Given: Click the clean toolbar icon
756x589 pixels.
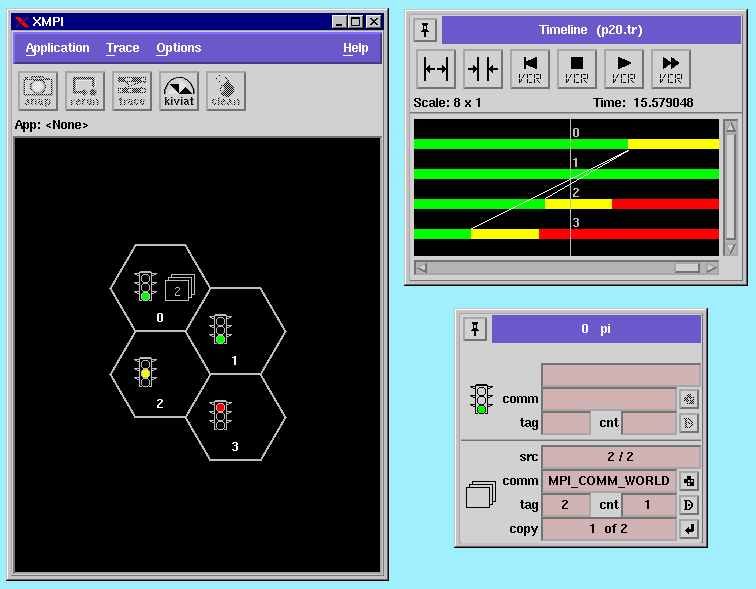Looking at the screenshot, I should point(226,91).
